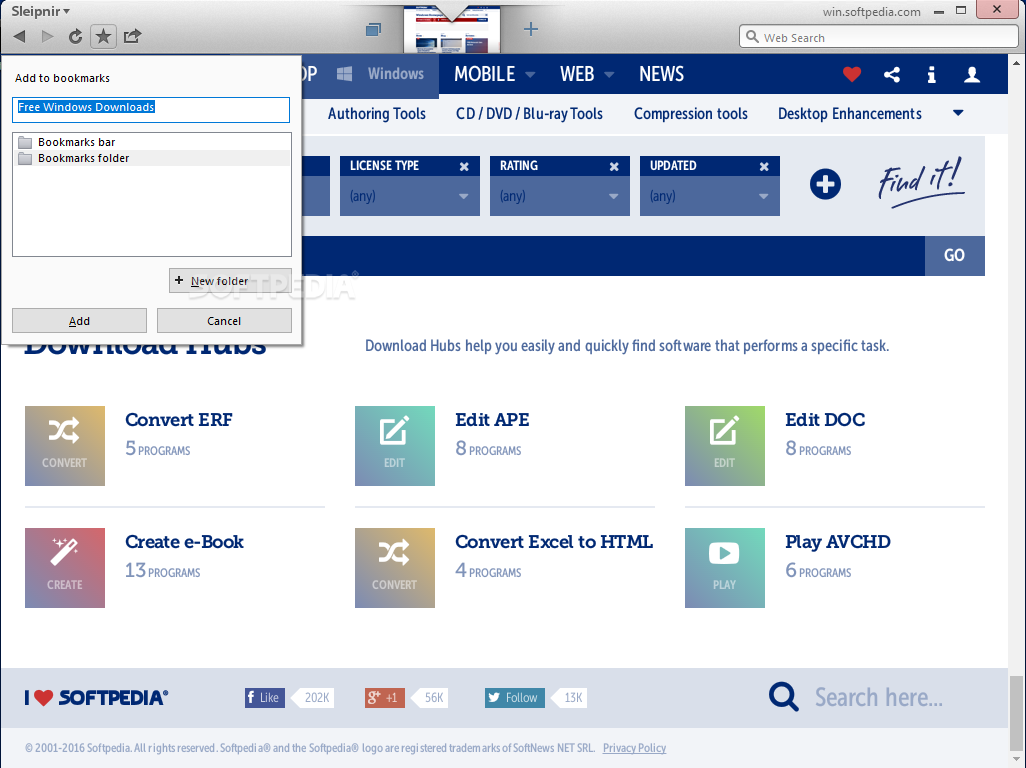Open Authoring Tools category
1026x768 pixels.
(x=377, y=114)
